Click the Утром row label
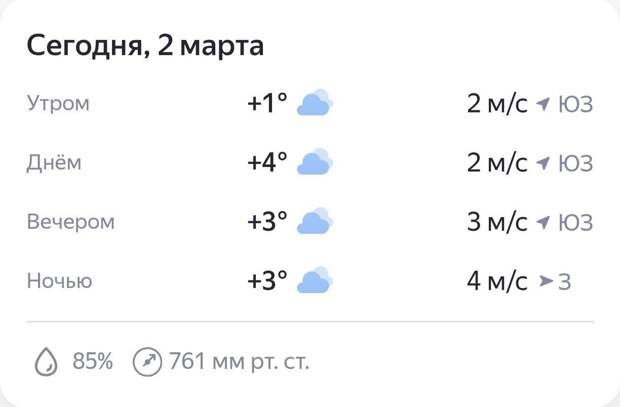 [x=58, y=104]
